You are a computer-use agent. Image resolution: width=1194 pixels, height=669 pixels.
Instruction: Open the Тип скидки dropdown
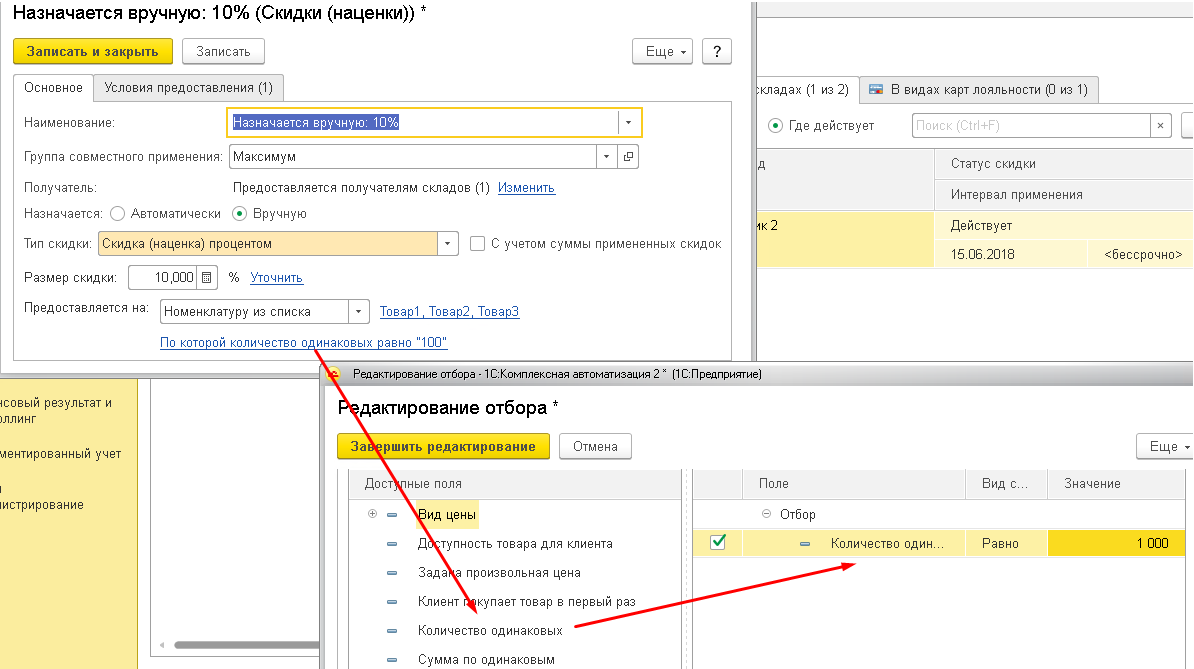coord(448,244)
